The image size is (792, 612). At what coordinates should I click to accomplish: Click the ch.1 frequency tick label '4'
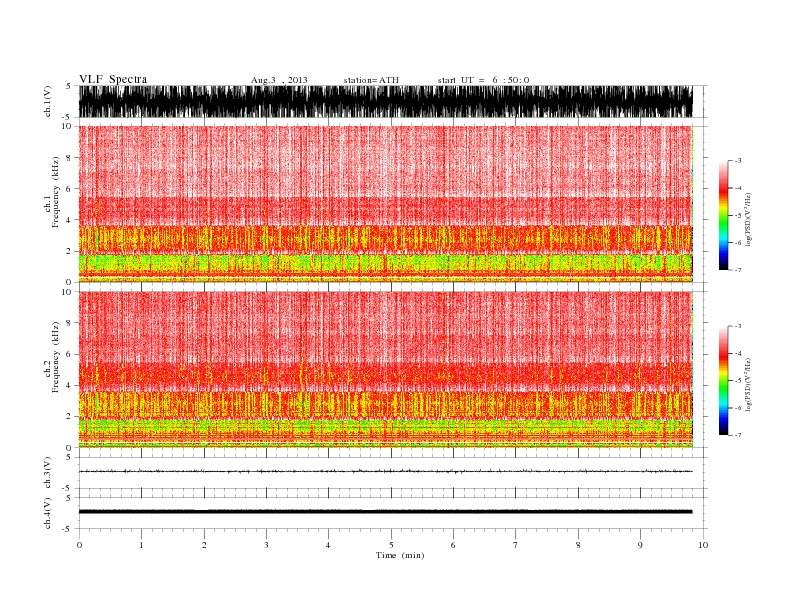point(69,220)
